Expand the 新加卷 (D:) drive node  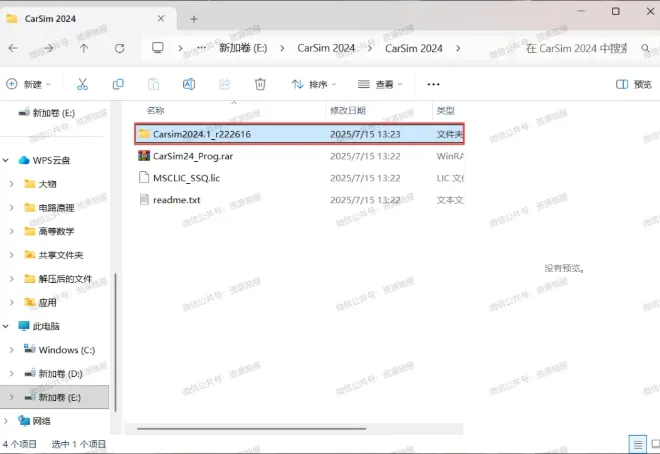[x=12, y=373]
